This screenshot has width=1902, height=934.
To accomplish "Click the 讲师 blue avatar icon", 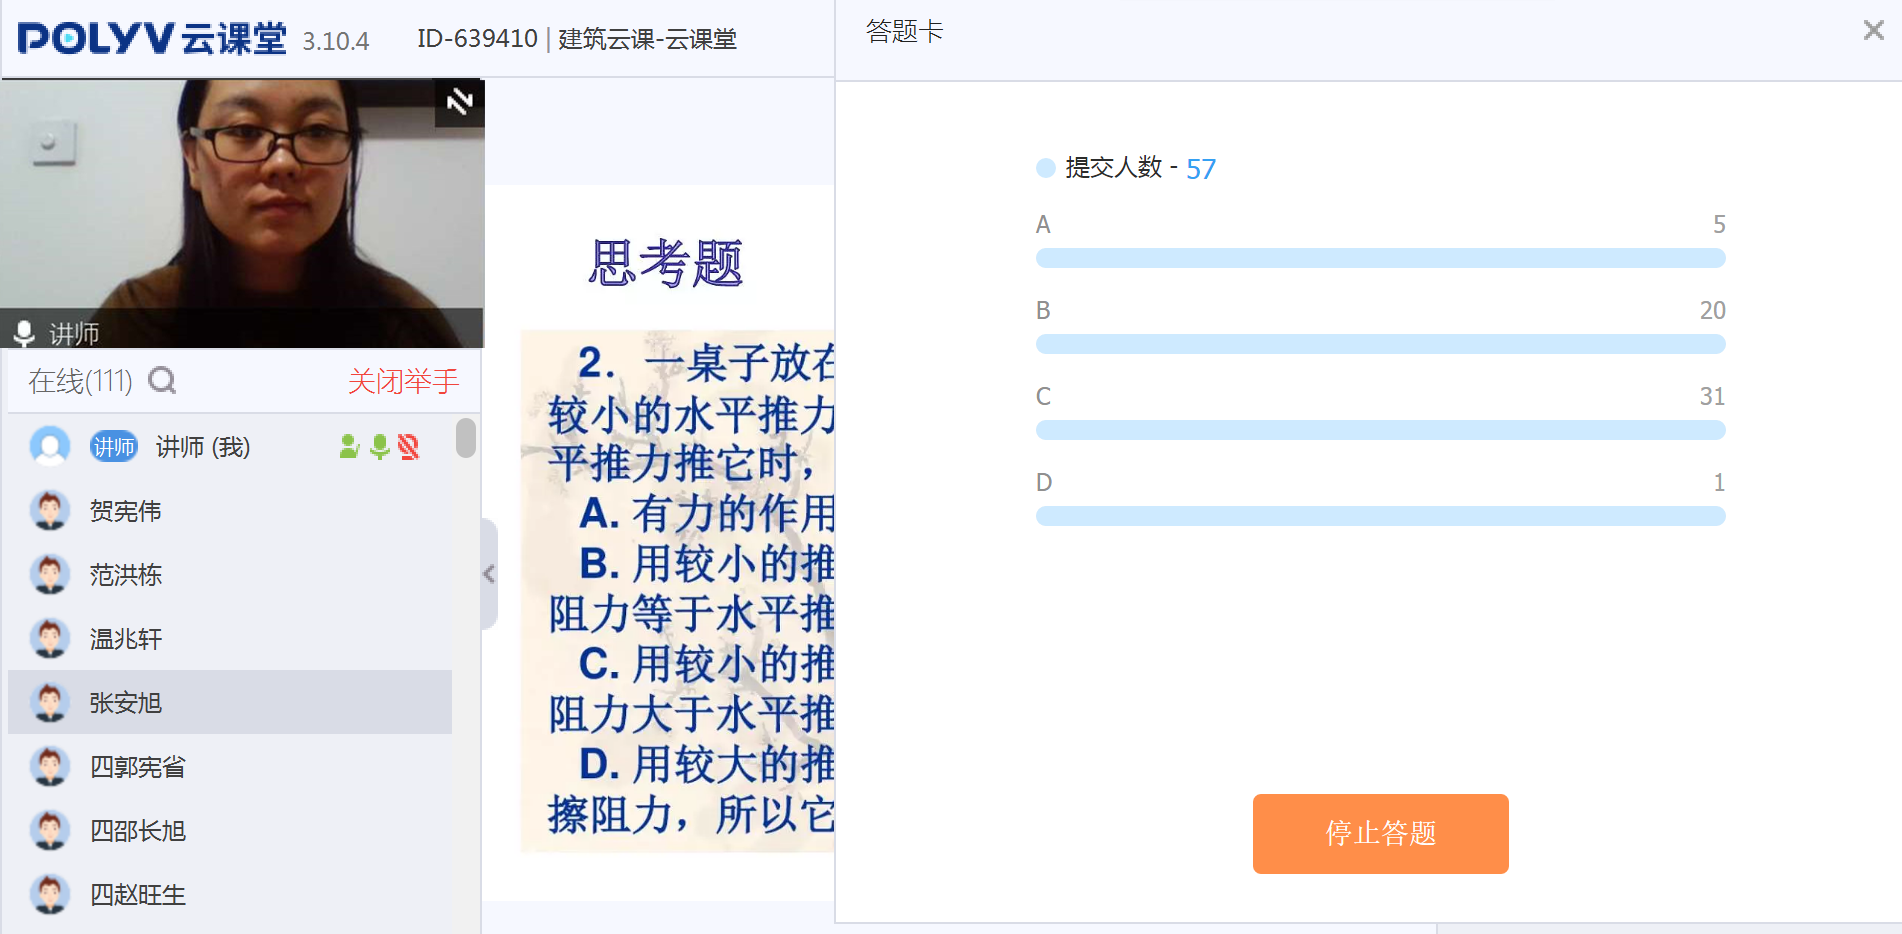I will pos(50,446).
